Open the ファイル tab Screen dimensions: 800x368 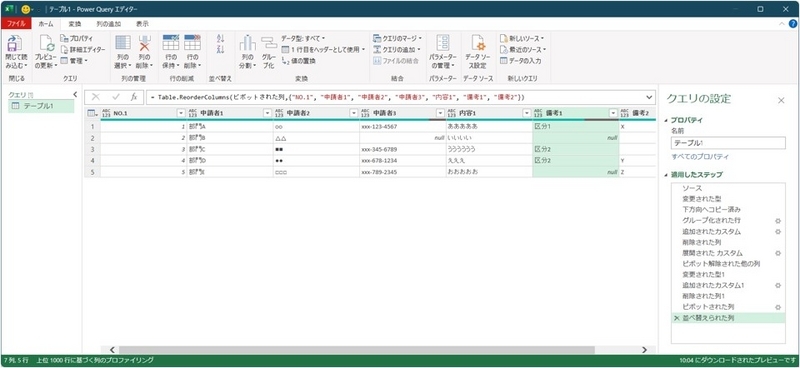(x=16, y=23)
